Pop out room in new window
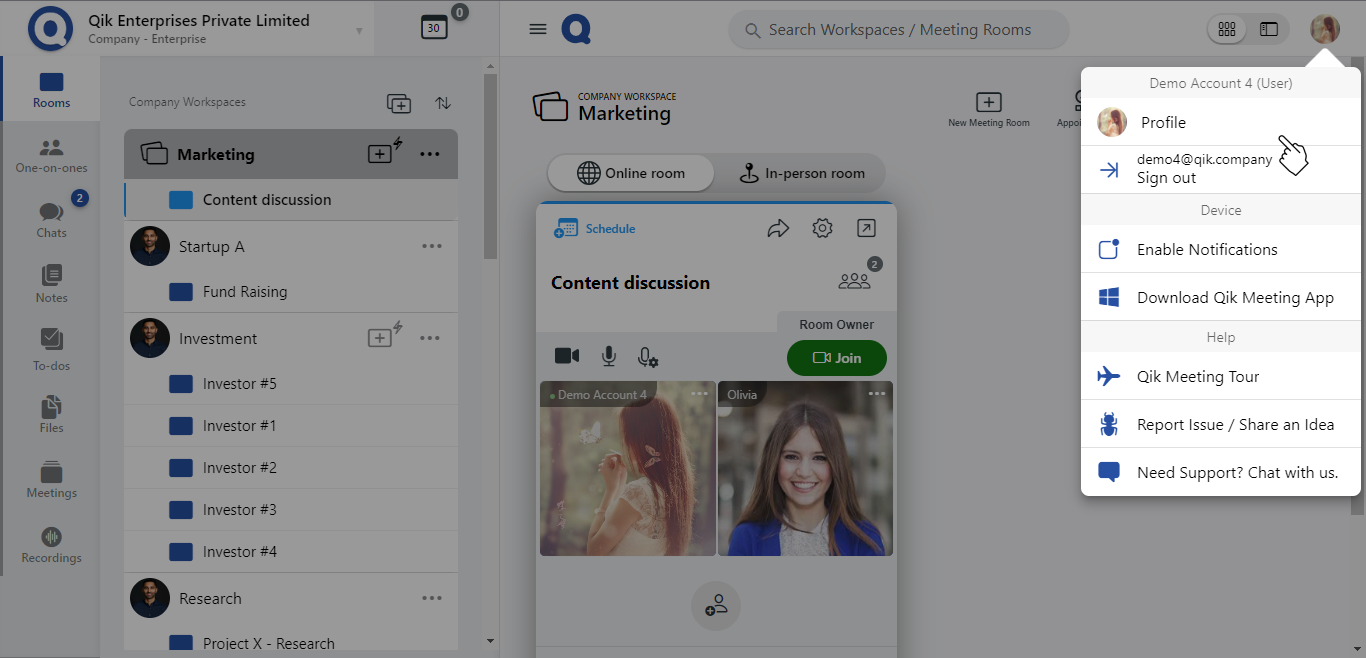The image size is (1366, 658). coord(866,228)
